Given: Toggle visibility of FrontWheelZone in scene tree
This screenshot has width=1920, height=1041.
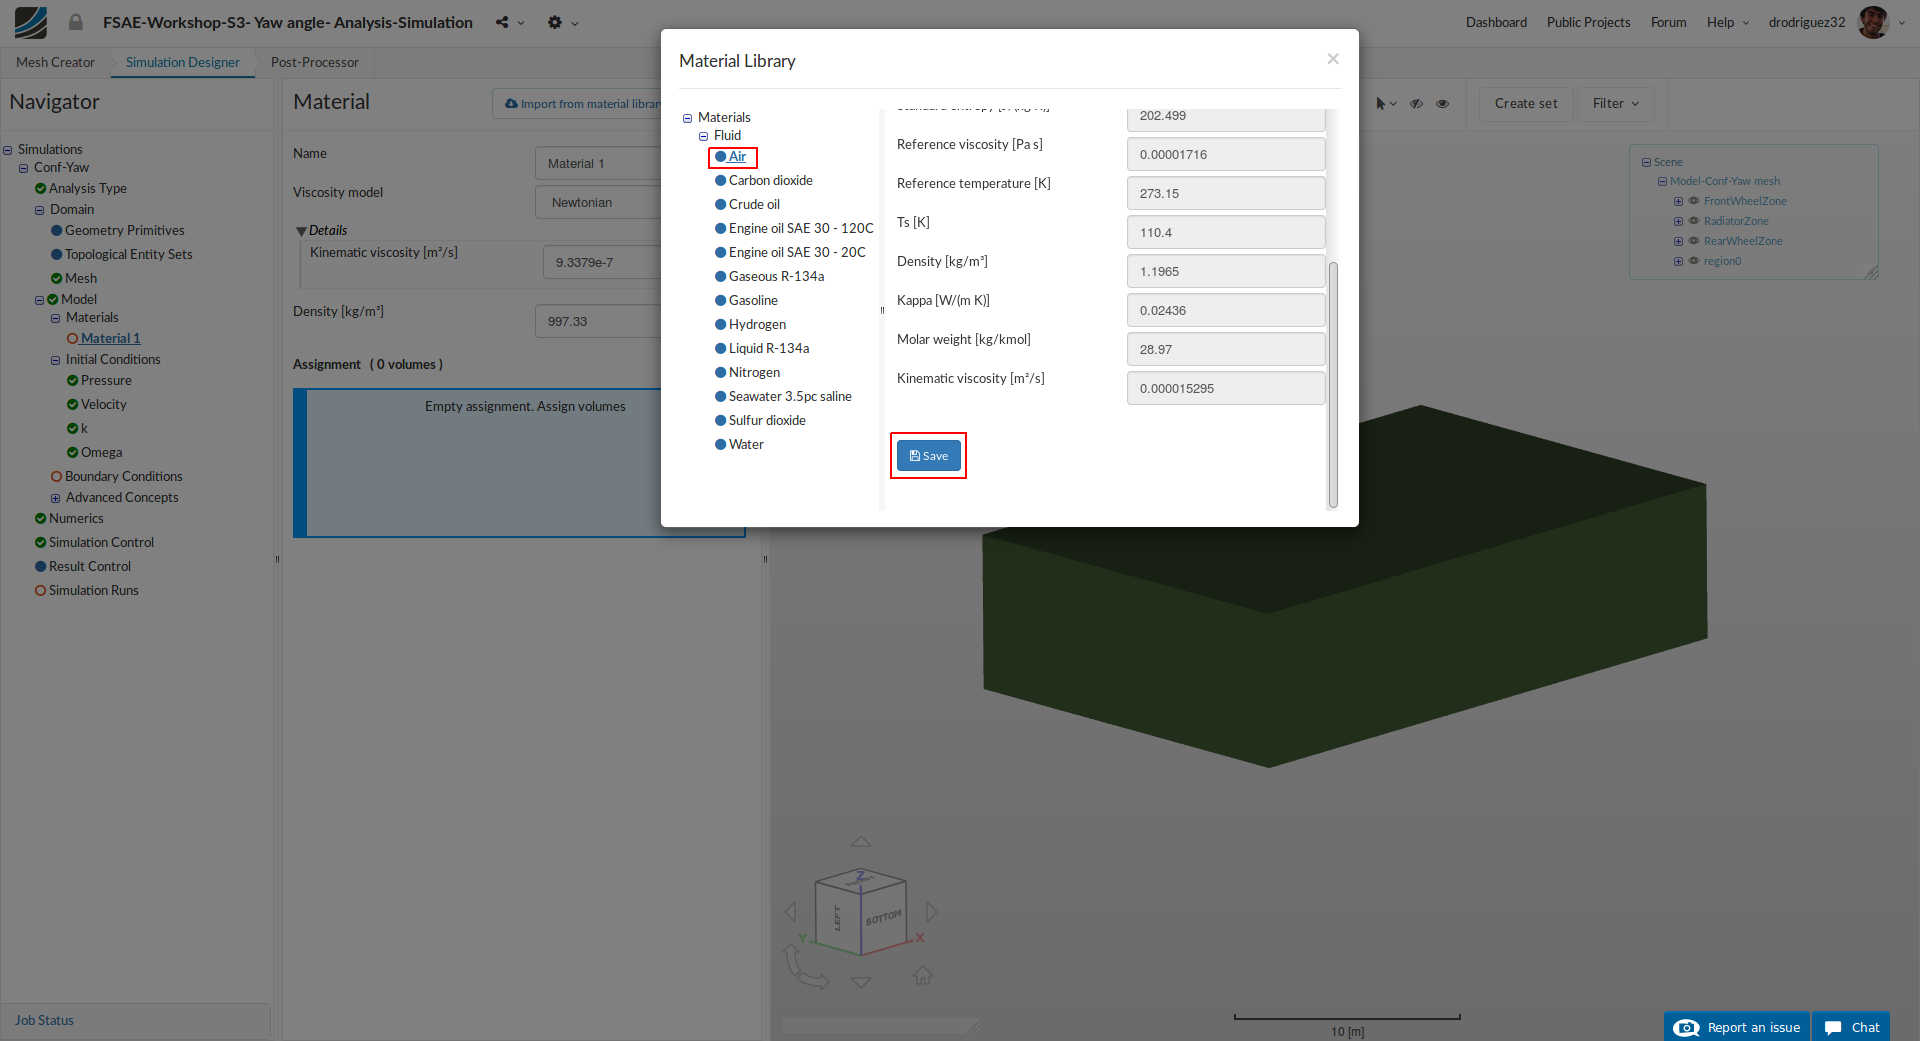Looking at the screenshot, I should (1694, 201).
